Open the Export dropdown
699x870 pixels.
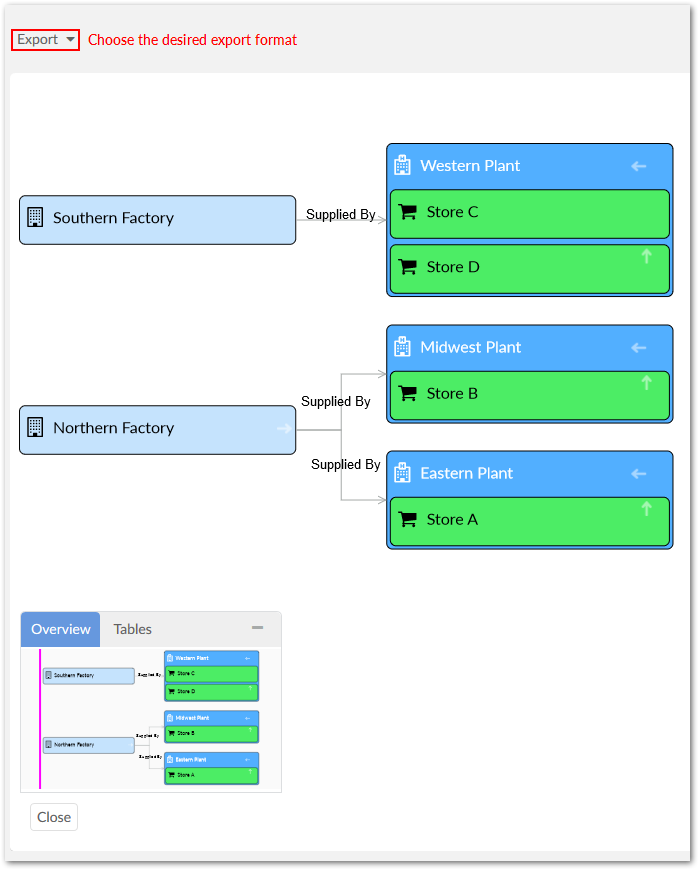pyautogui.click(x=45, y=40)
